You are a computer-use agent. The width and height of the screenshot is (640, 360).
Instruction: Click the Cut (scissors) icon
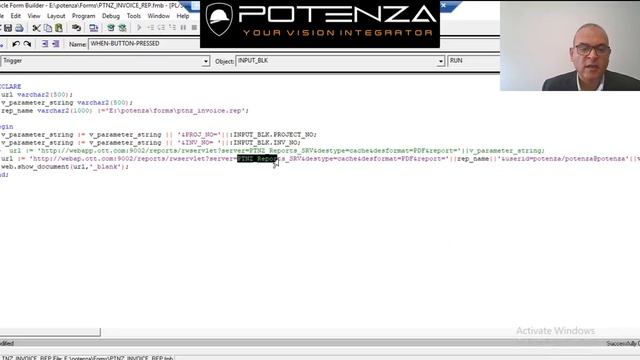pyautogui.click(x=36, y=28)
